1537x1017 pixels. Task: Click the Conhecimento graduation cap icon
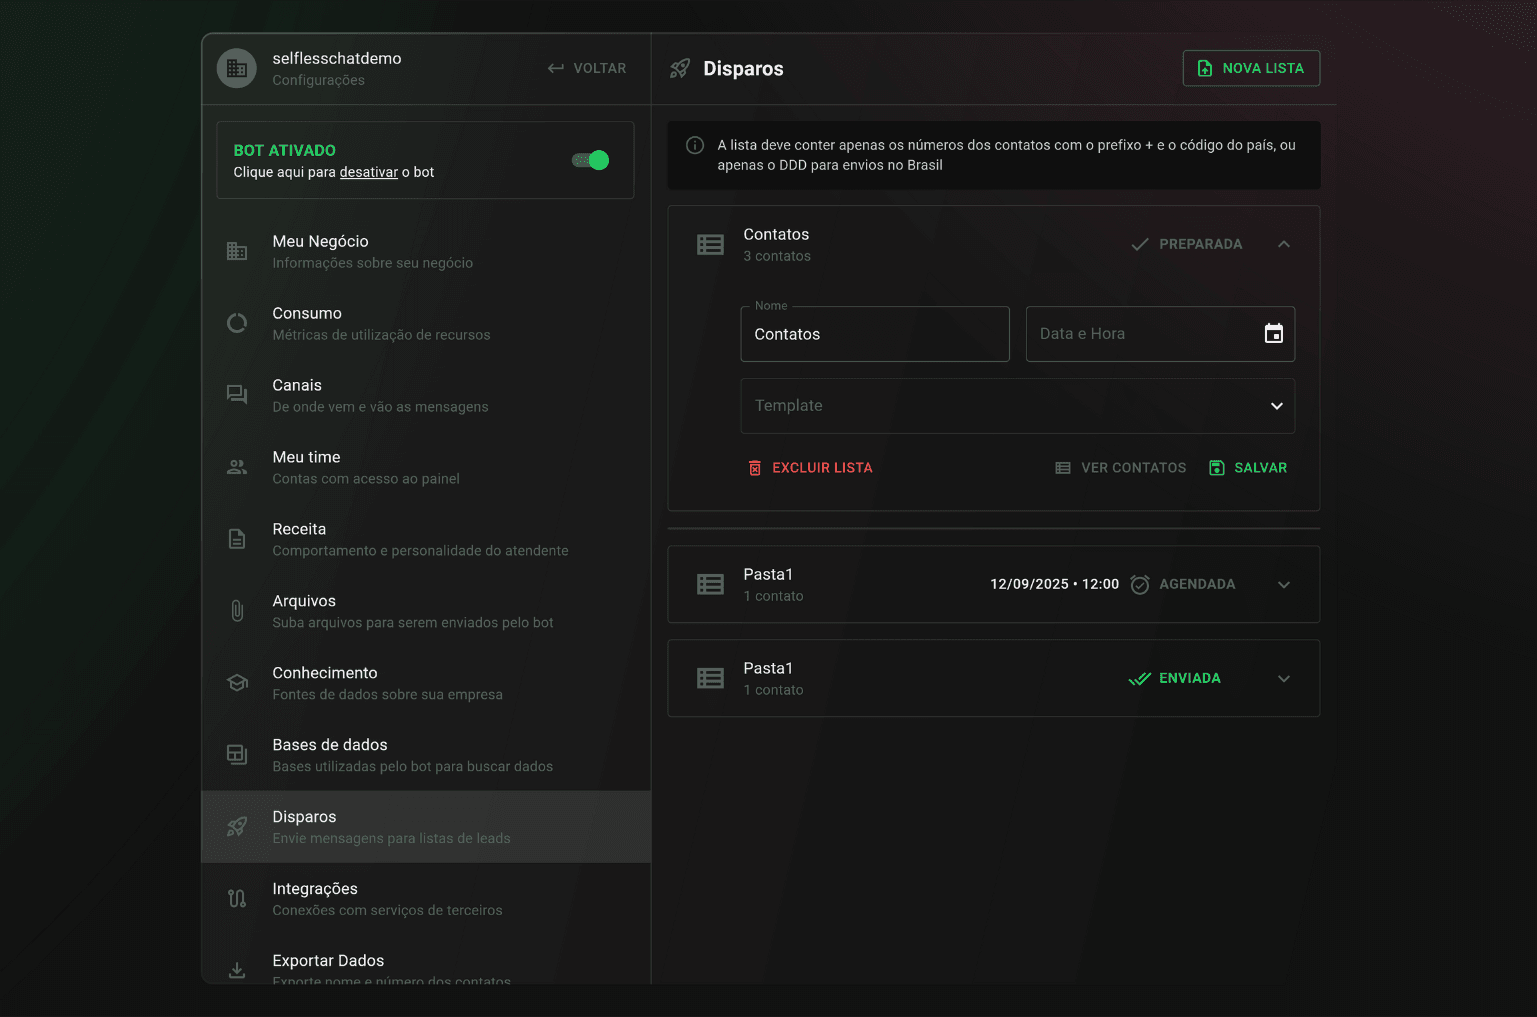click(237, 683)
